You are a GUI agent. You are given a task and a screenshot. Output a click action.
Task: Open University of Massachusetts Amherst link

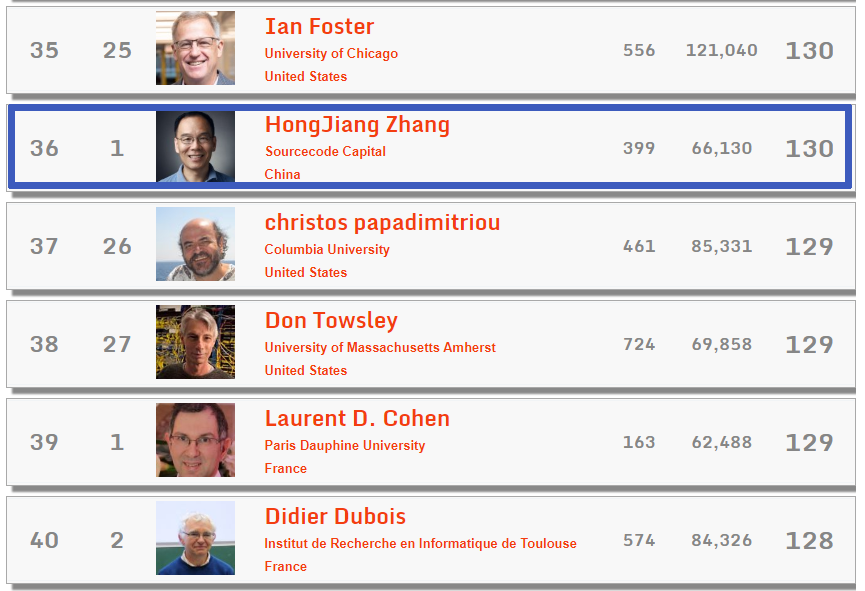(x=380, y=347)
